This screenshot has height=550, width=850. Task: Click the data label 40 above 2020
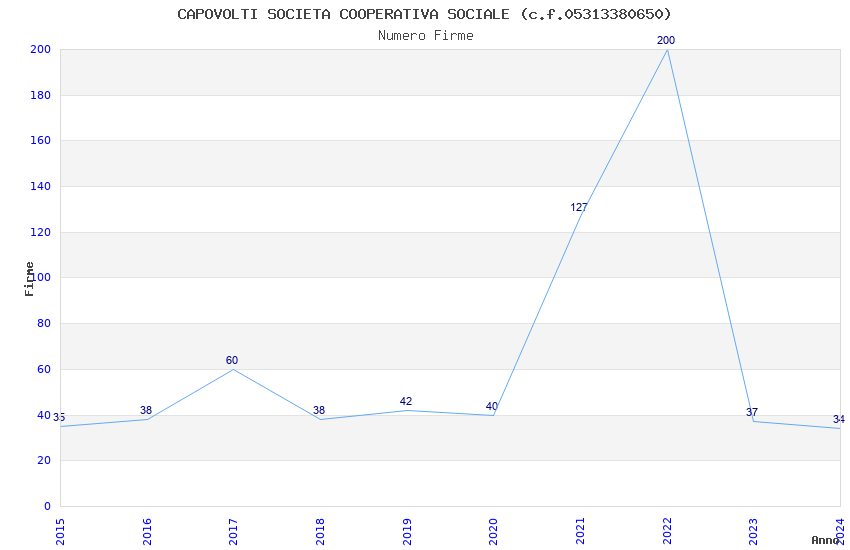click(492, 406)
